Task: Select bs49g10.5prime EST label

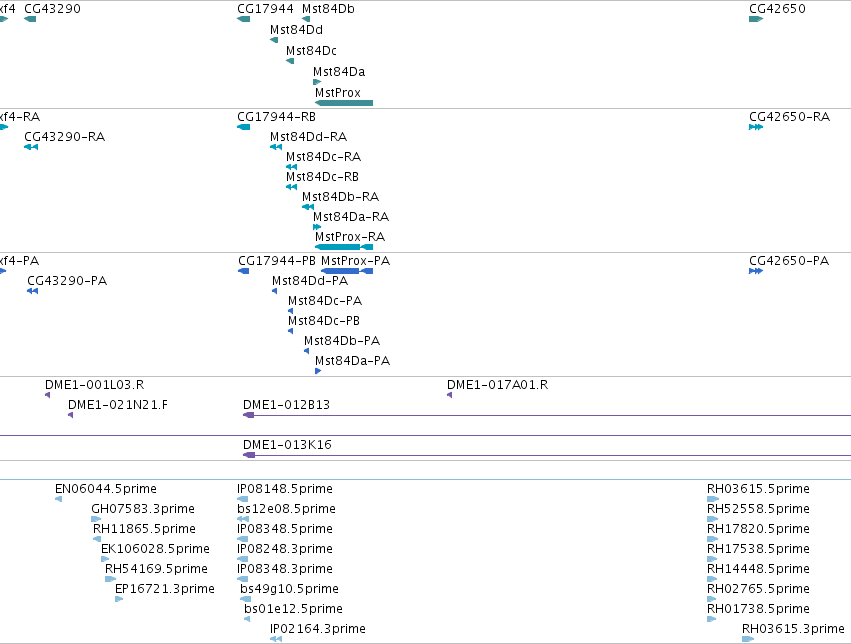Action: (x=289, y=590)
